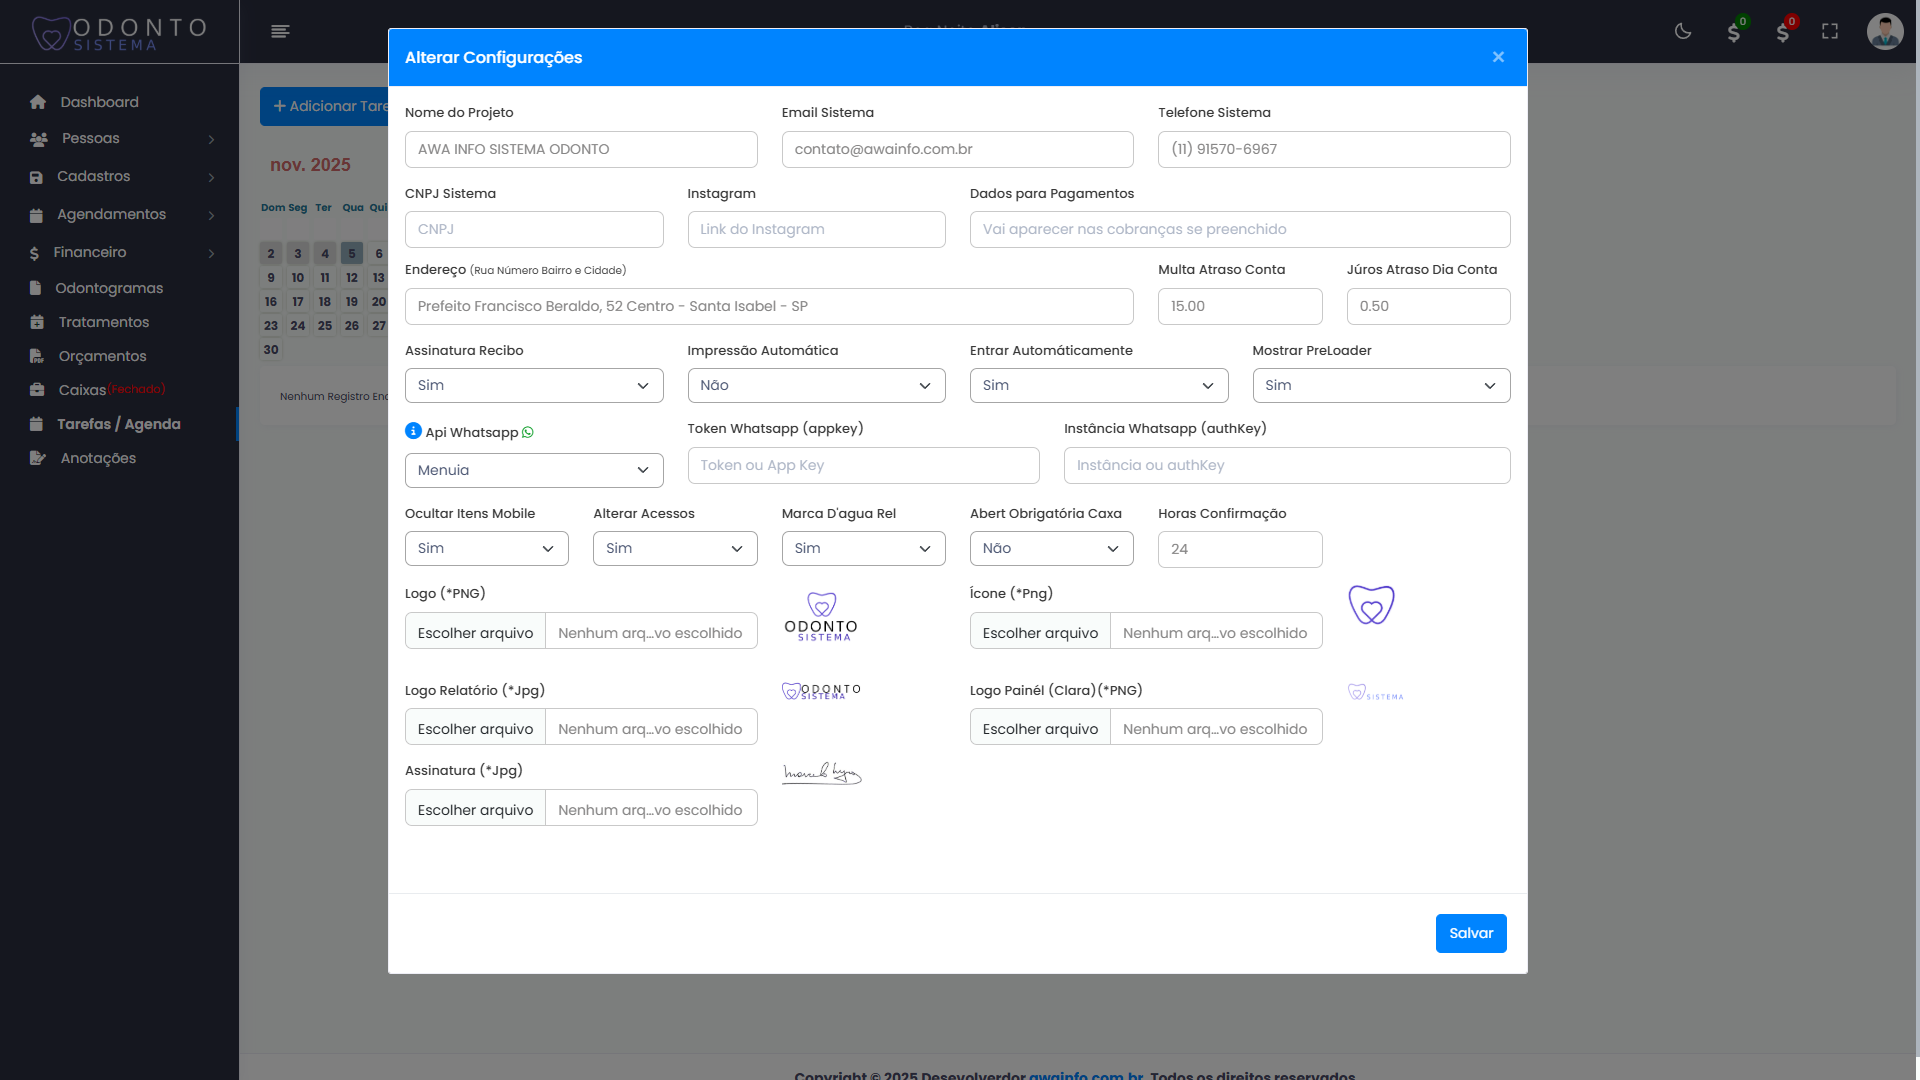Close the Alterar Configurações dialog

(1498, 57)
